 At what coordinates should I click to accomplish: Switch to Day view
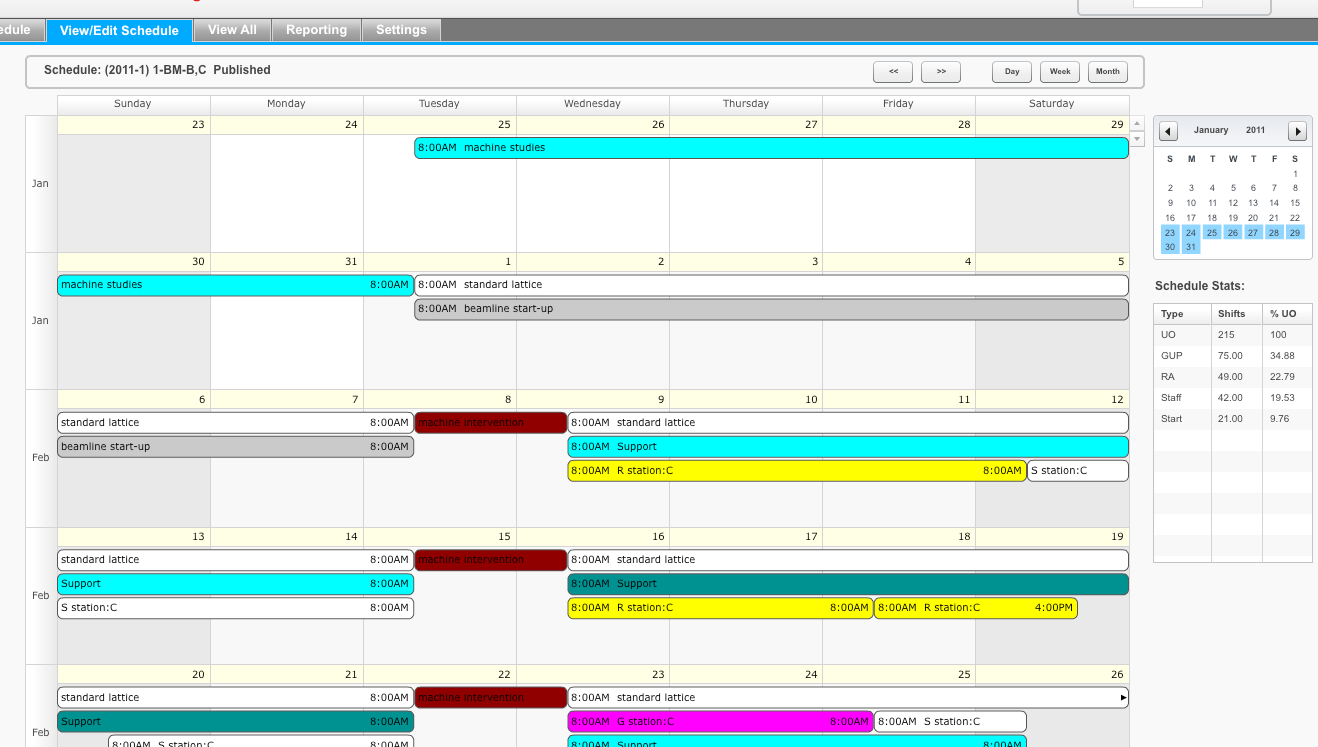click(1012, 72)
